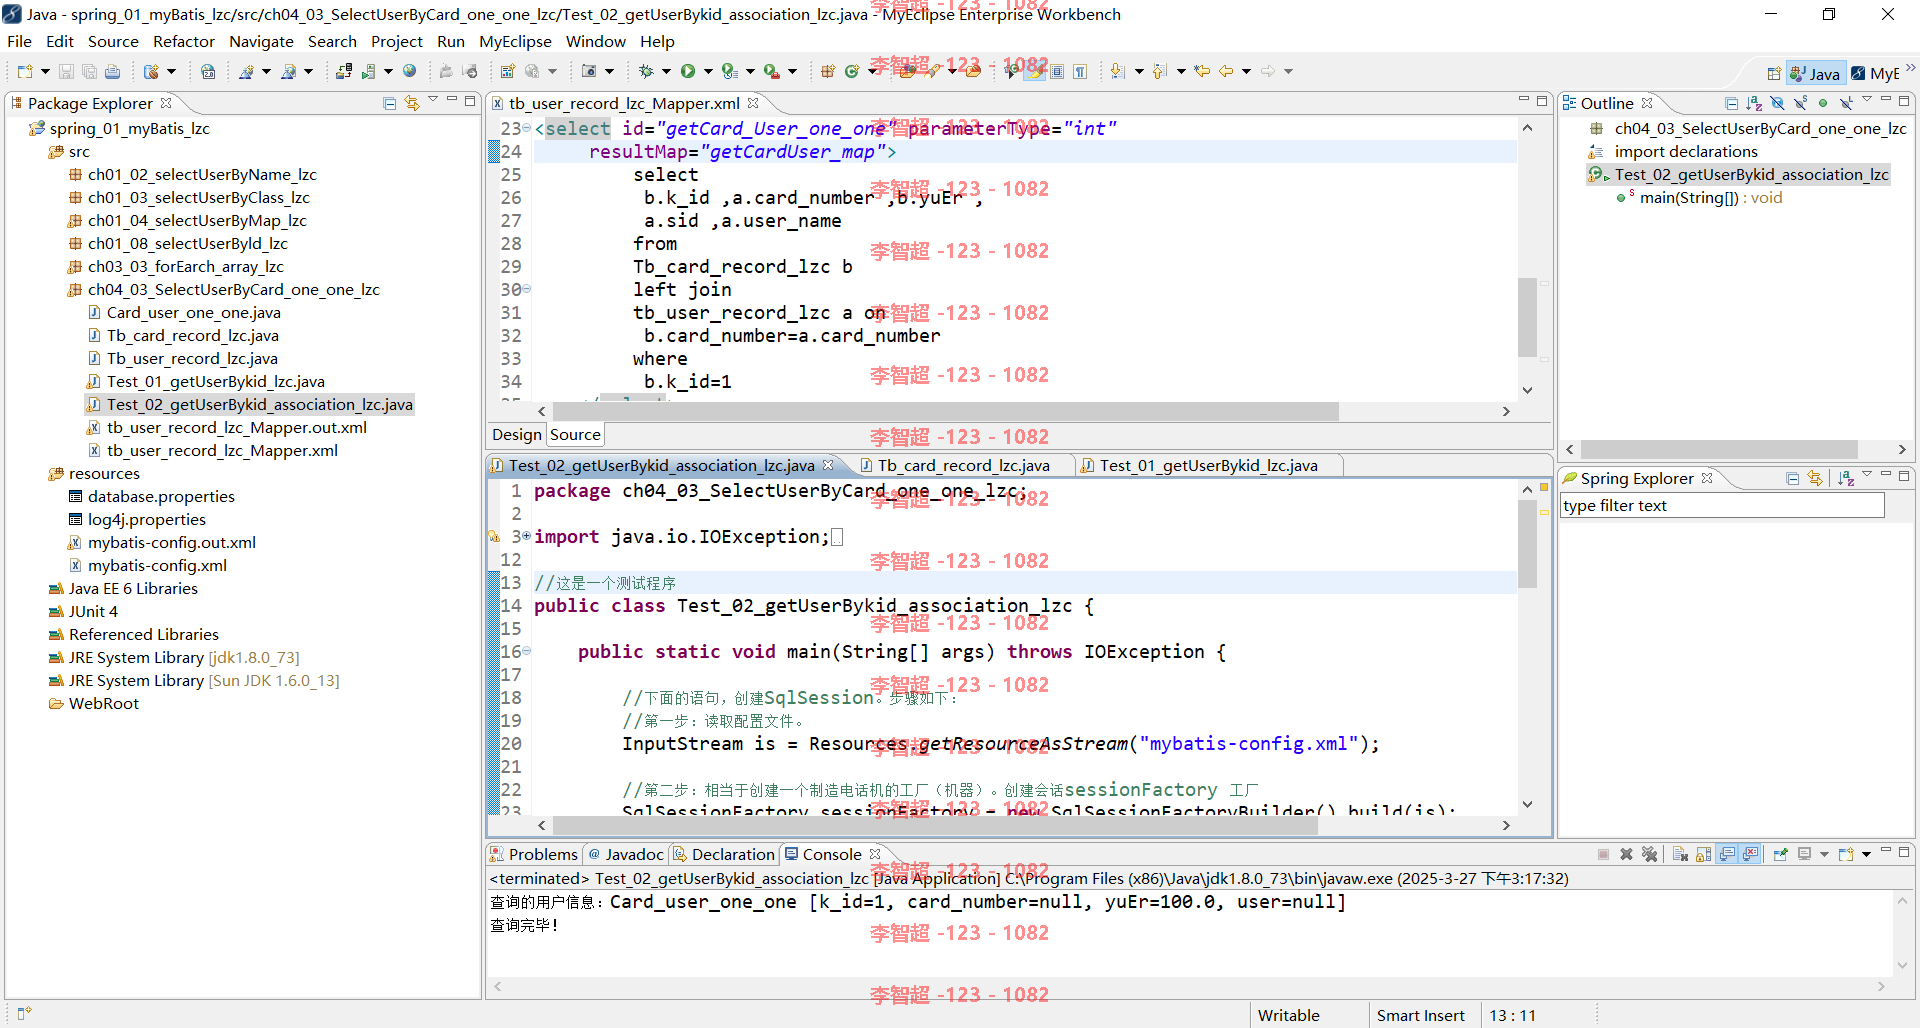Viewport: 1920px width, 1028px height.
Task: Click Remove All Terminated Launches icon
Action: point(1649,854)
